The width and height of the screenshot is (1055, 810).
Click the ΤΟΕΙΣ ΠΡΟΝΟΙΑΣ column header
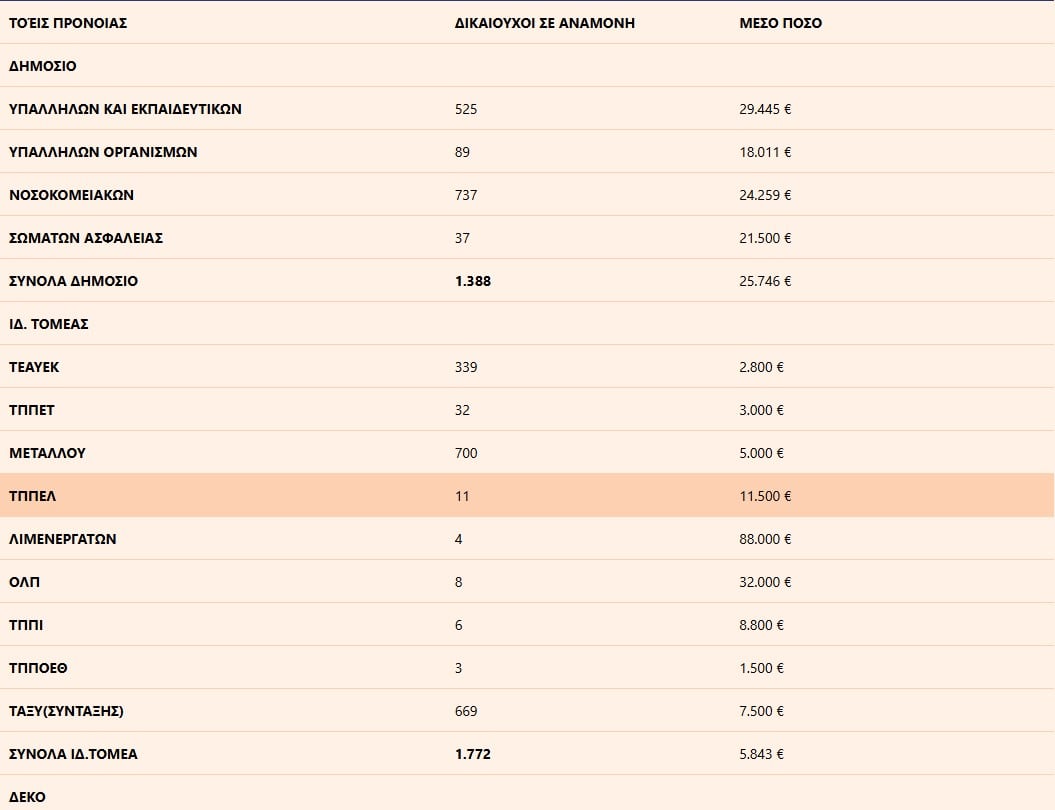tap(68, 23)
